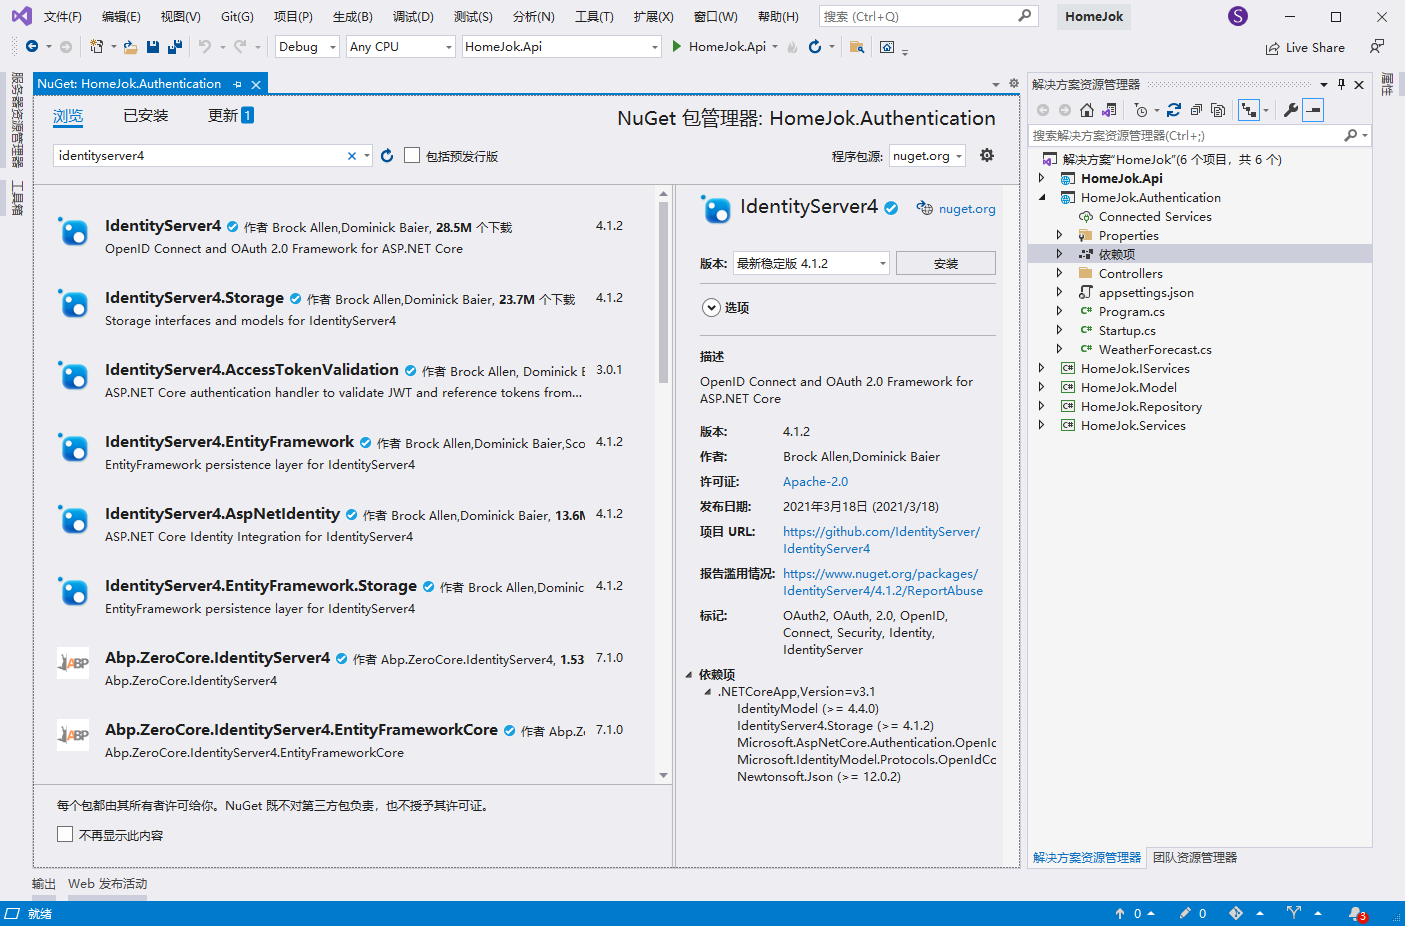Click the Git branch icon in status bar
Viewport: 1405px width, 926px height.
click(x=1294, y=913)
